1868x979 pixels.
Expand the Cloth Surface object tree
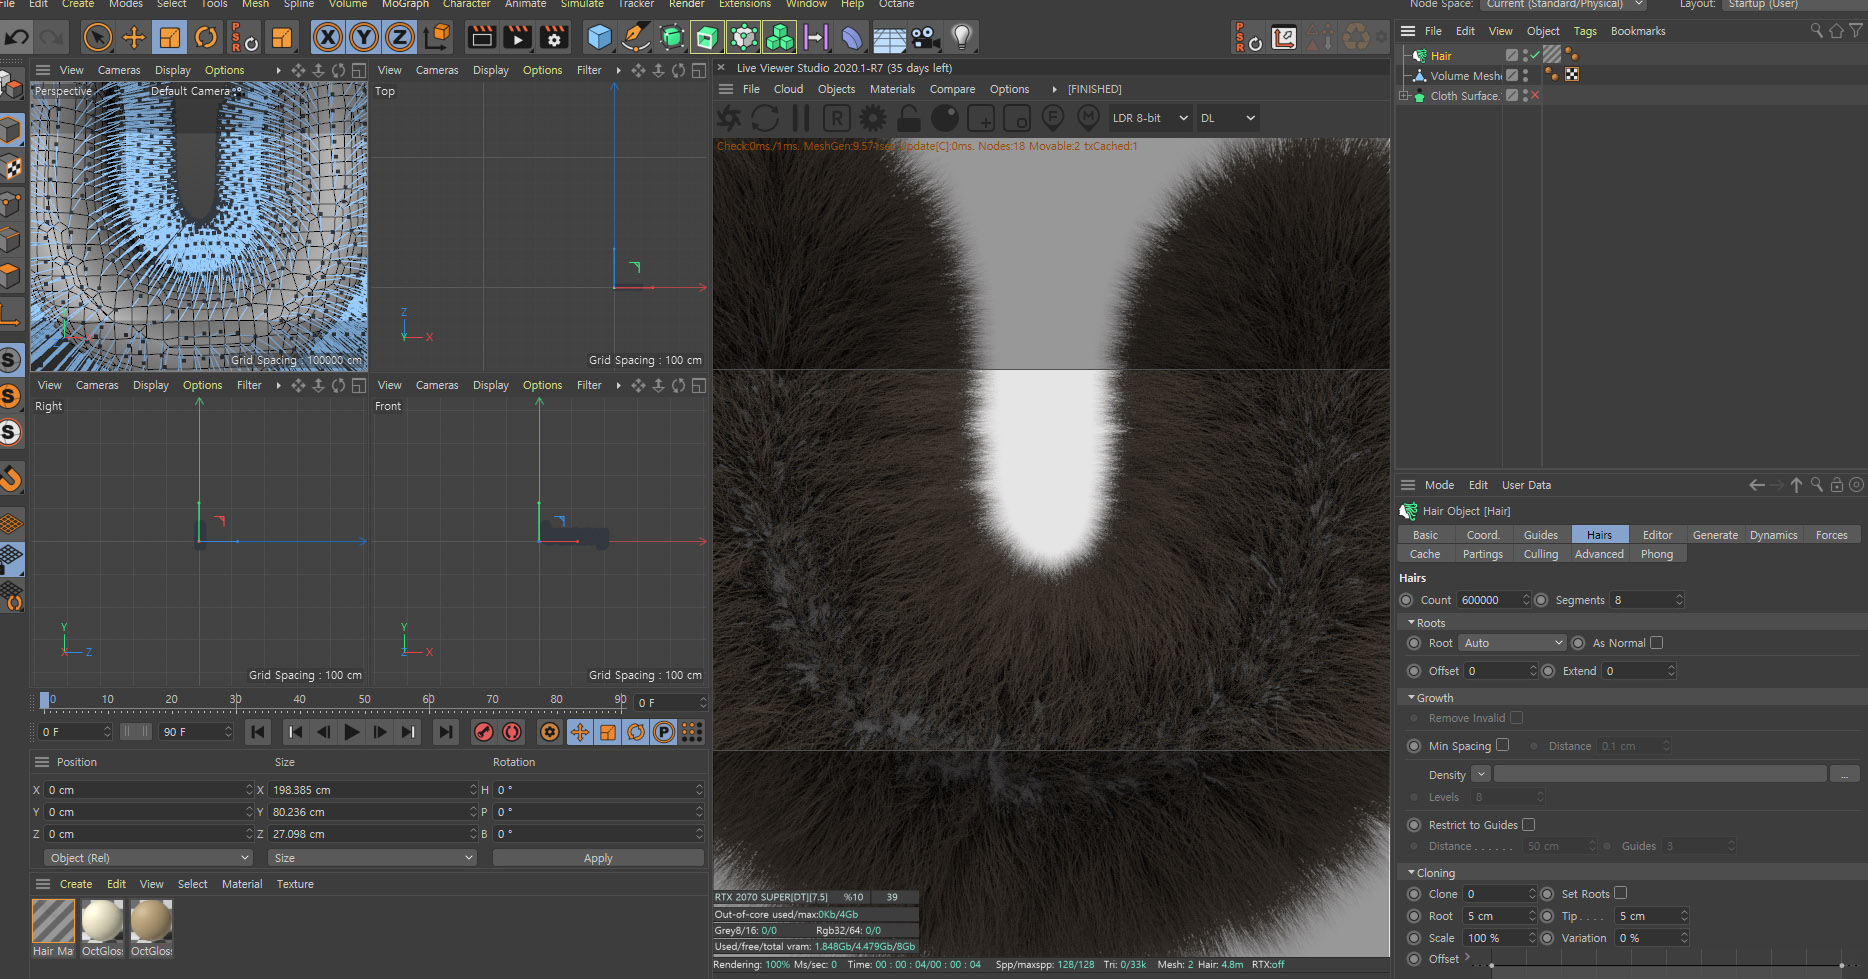[x=1404, y=96]
